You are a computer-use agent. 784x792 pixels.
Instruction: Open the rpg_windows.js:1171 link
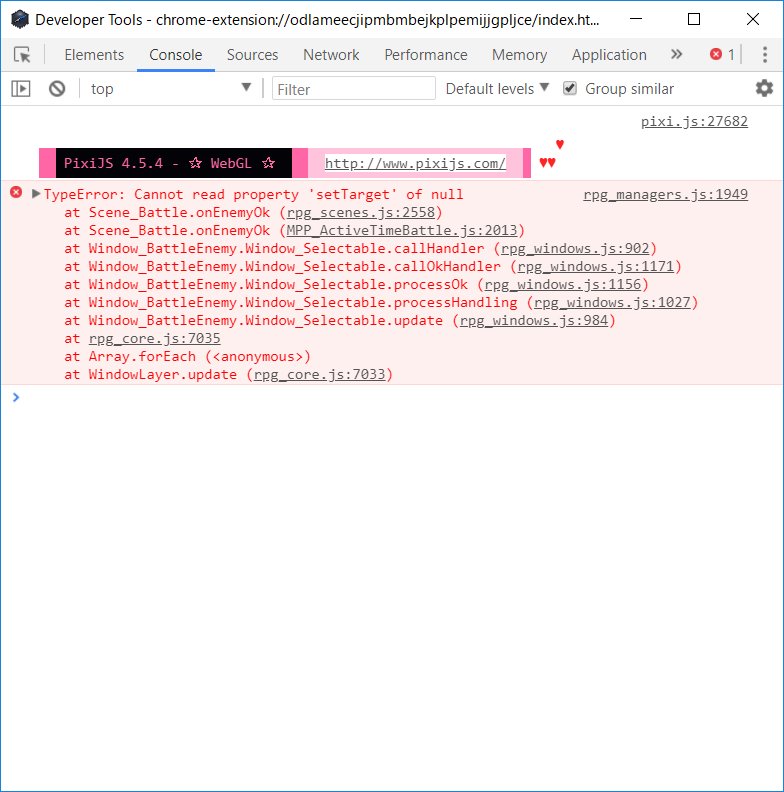pyautogui.click(x=596, y=267)
